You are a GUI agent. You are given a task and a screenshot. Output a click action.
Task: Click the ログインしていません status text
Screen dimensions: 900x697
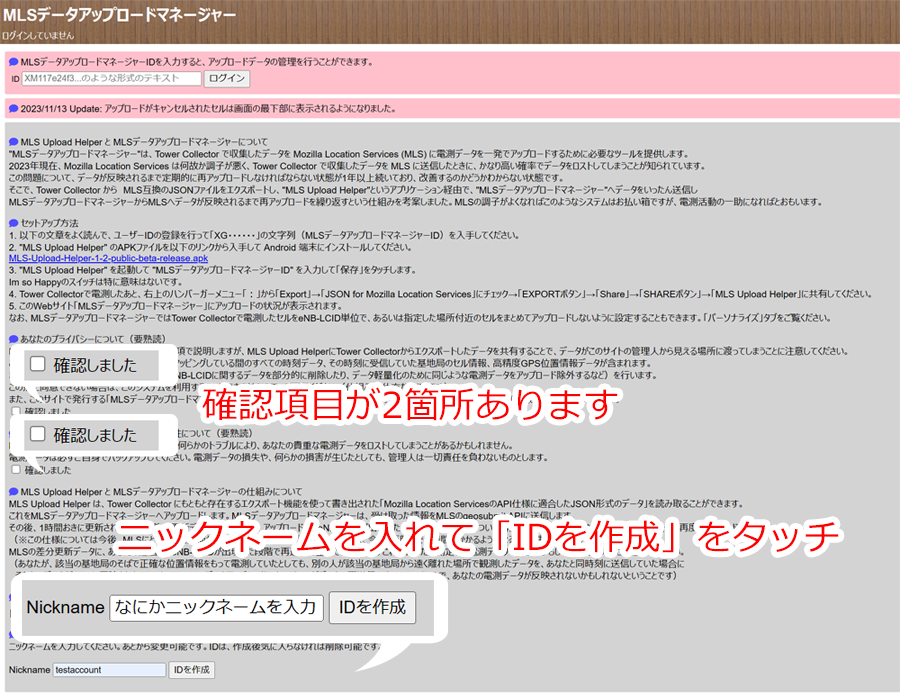point(38,35)
